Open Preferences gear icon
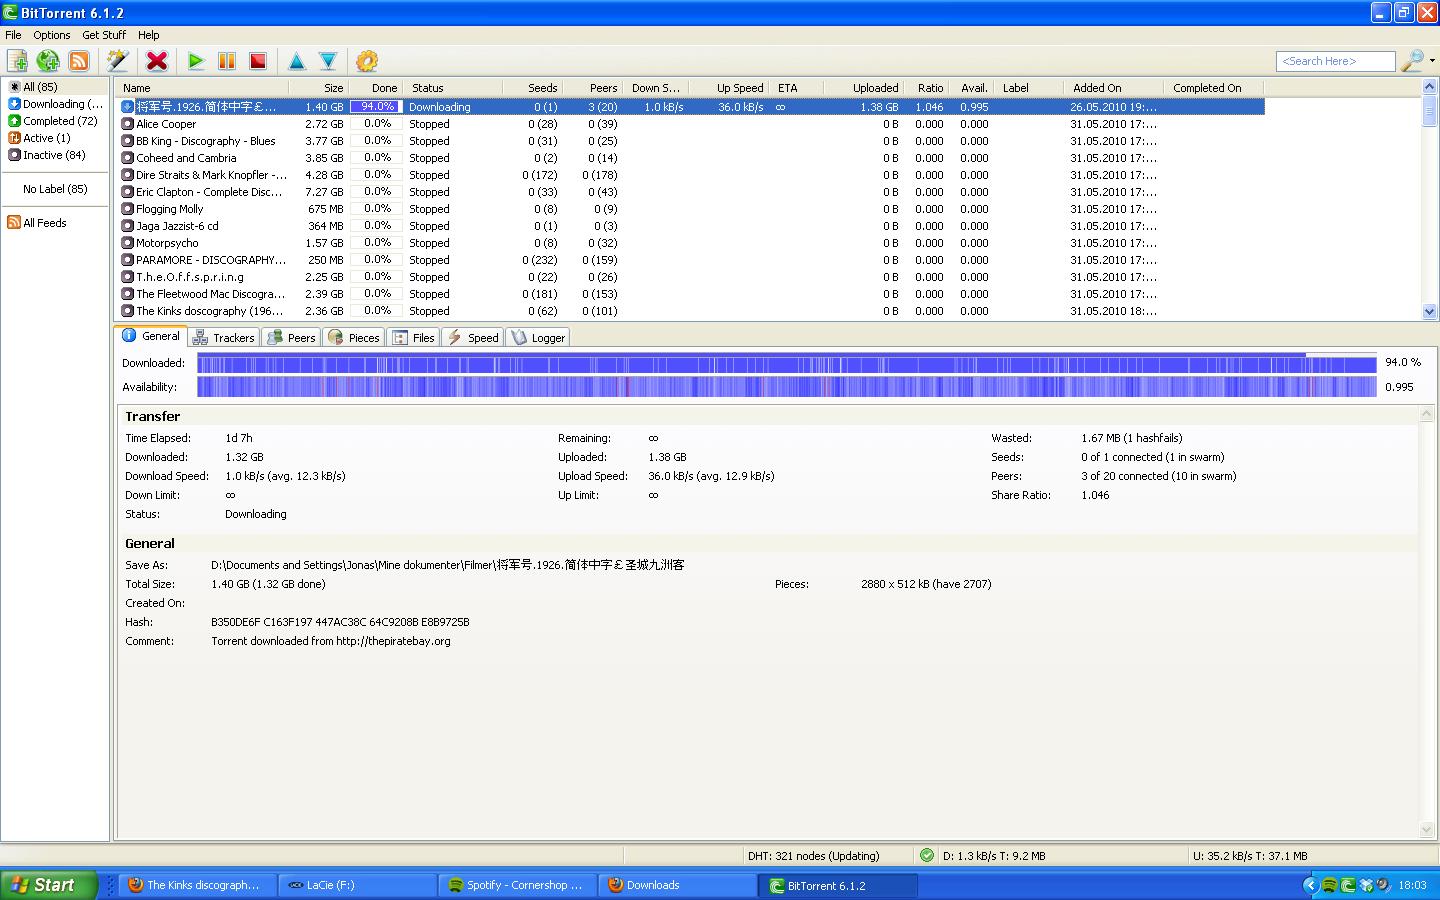The width and height of the screenshot is (1440, 900). (x=367, y=61)
